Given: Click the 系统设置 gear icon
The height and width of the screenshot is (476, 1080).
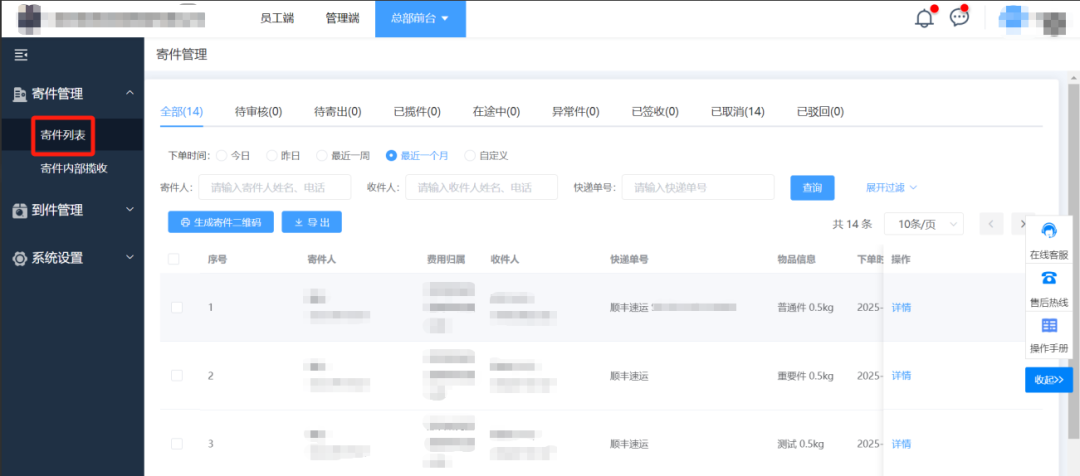Looking at the screenshot, I should (20, 258).
